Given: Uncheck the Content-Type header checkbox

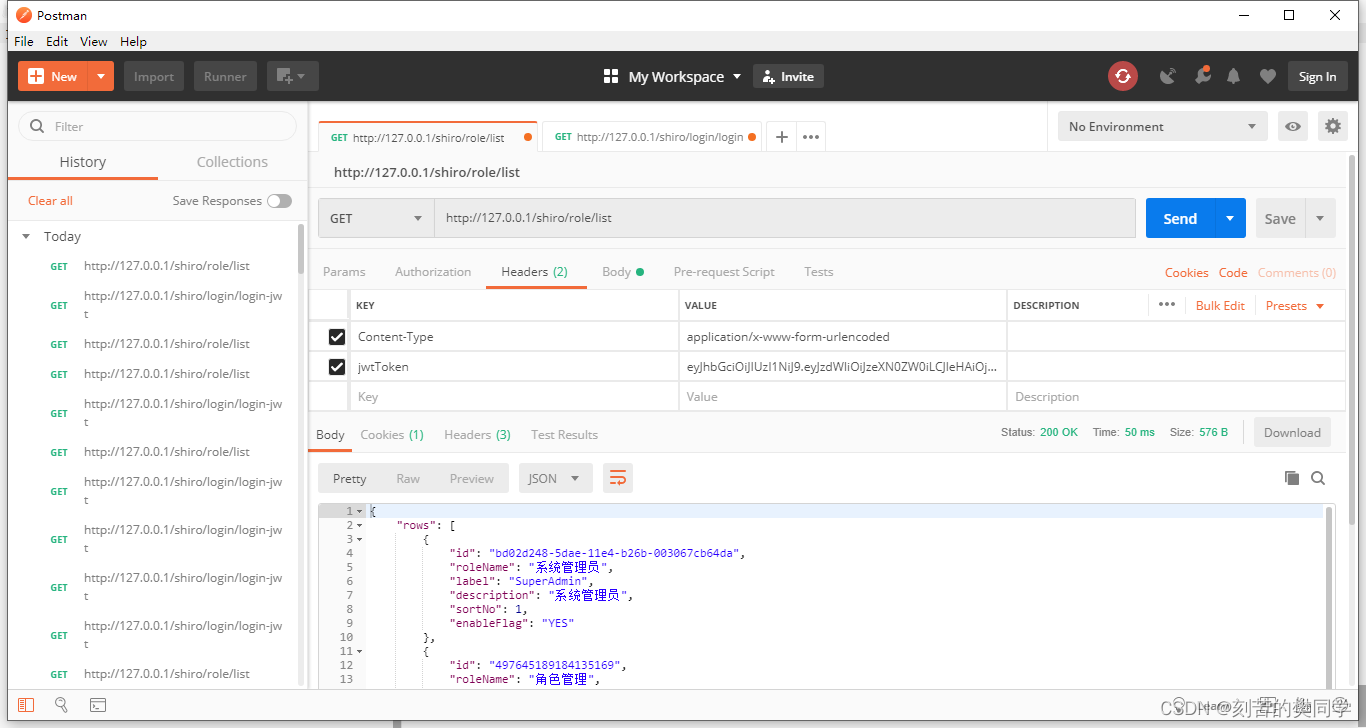Looking at the screenshot, I should pos(337,337).
